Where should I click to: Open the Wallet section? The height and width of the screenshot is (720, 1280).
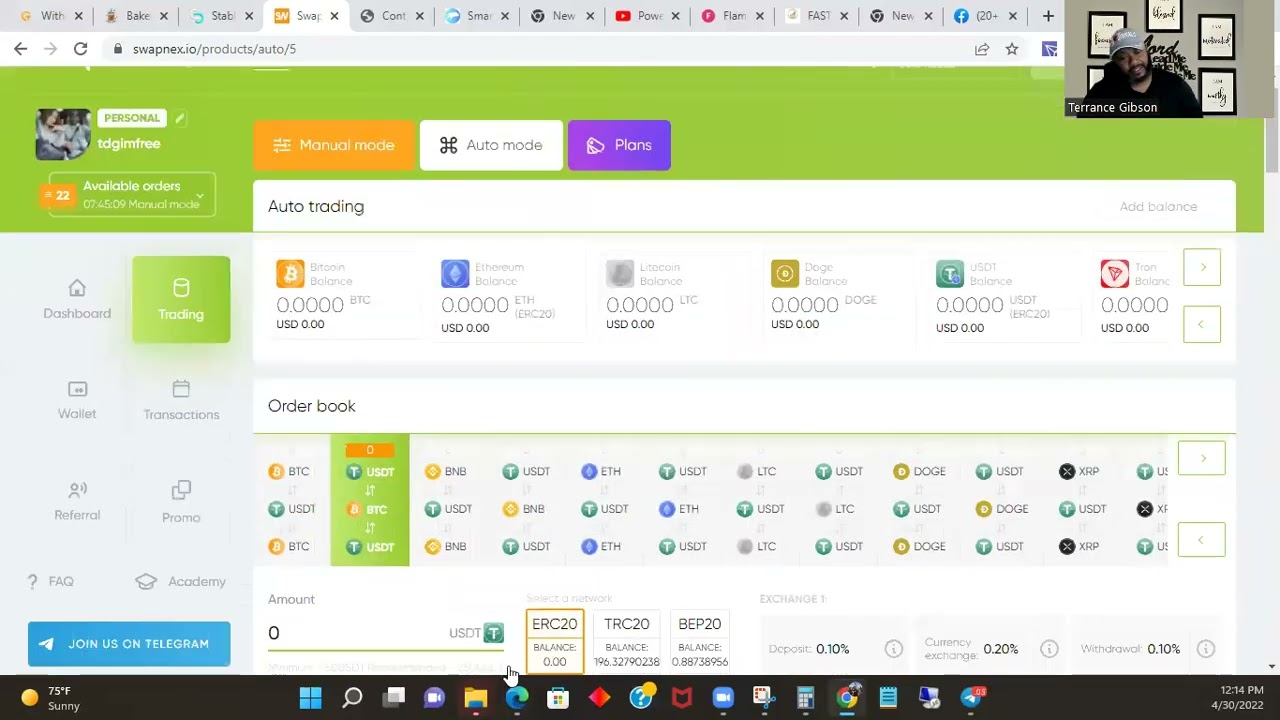pyautogui.click(x=77, y=400)
